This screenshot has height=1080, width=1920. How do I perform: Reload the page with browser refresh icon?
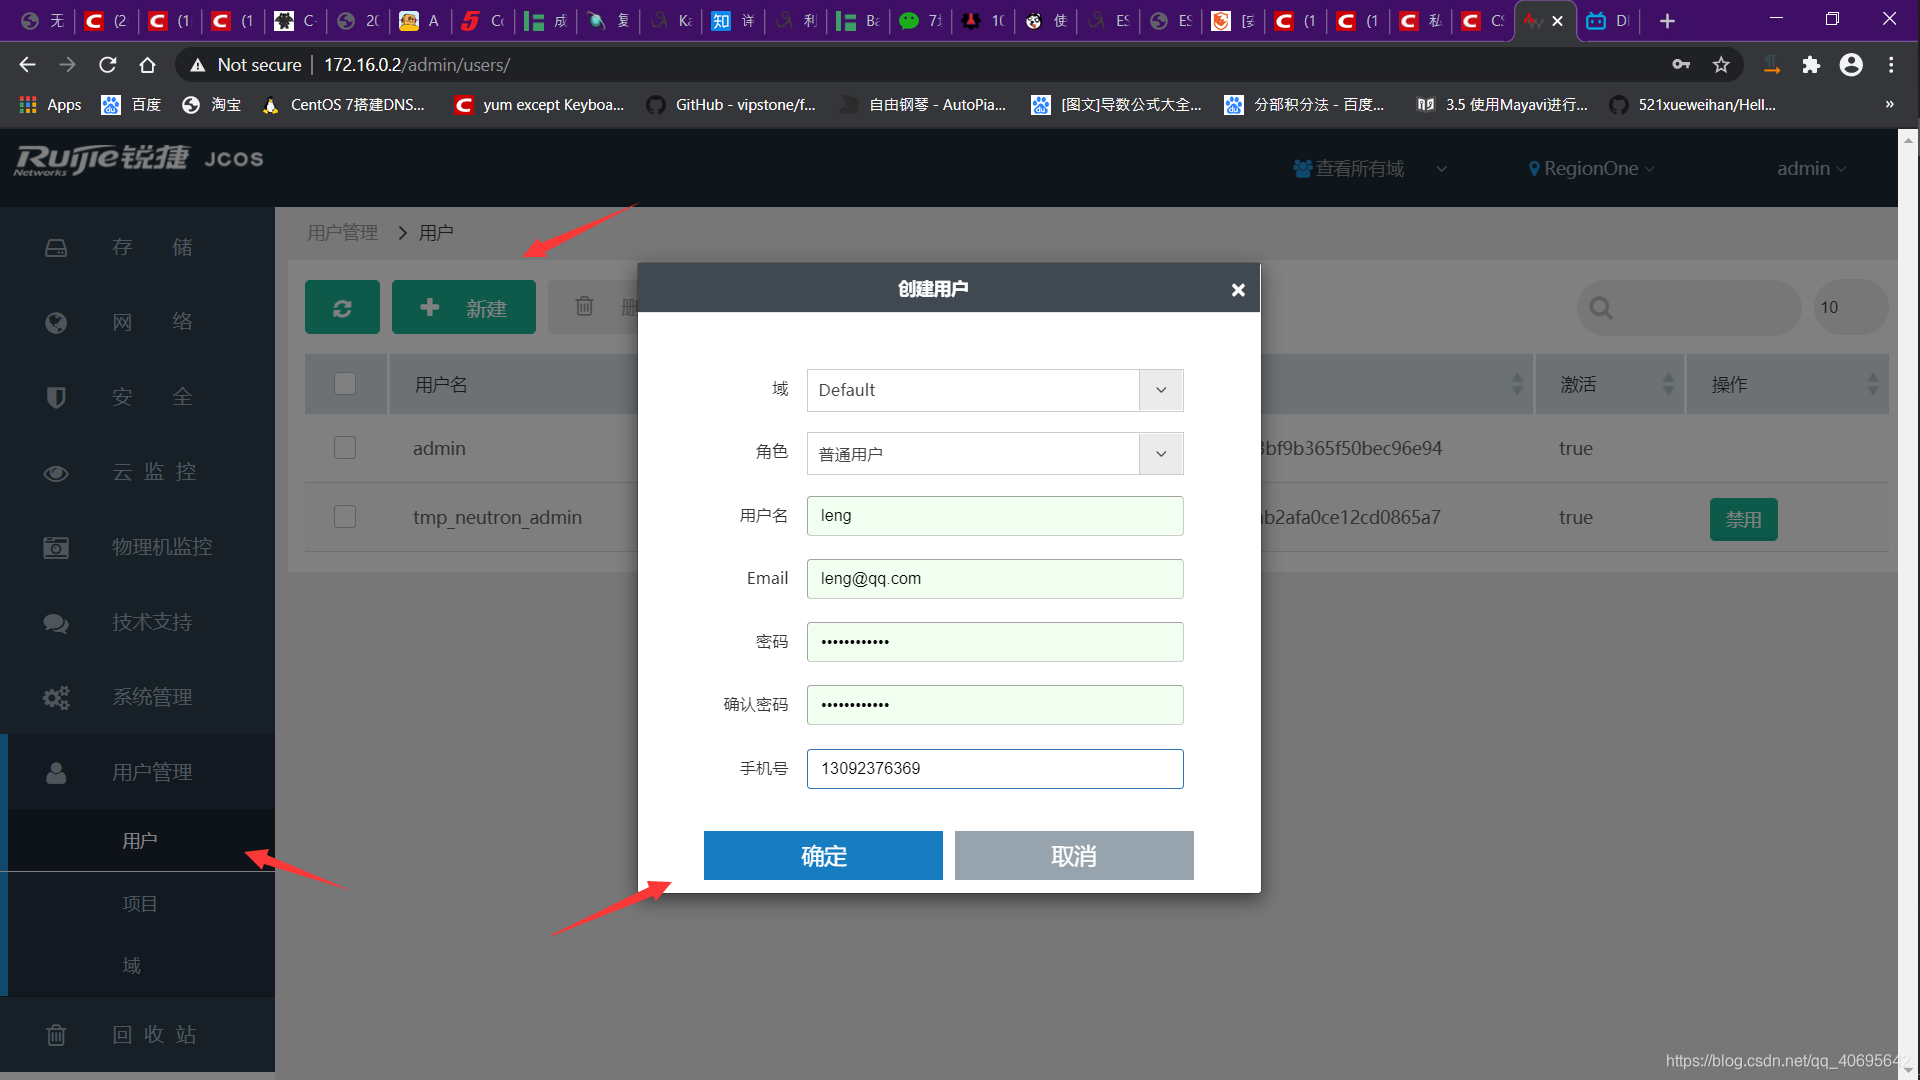107,65
